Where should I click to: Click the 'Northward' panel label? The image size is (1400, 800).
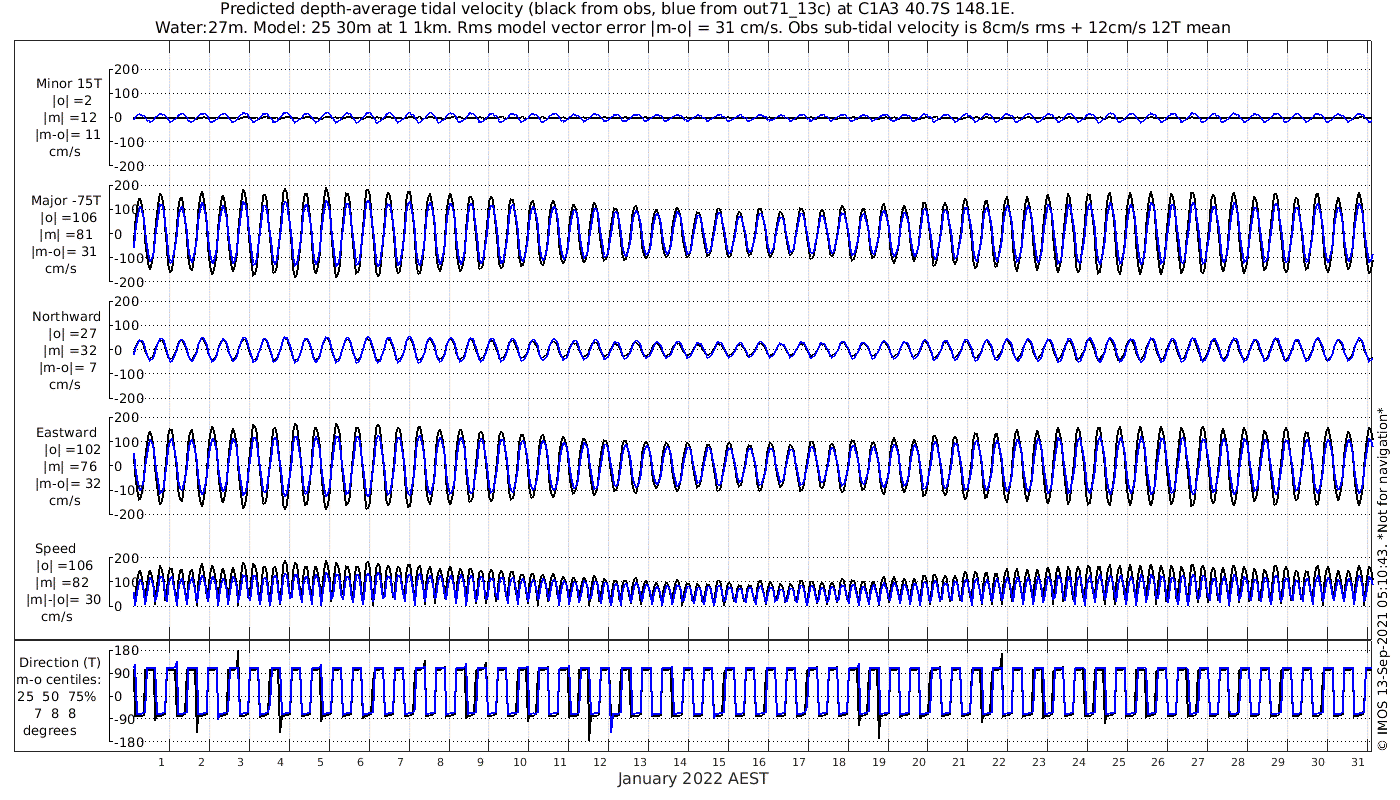click(66, 316)
